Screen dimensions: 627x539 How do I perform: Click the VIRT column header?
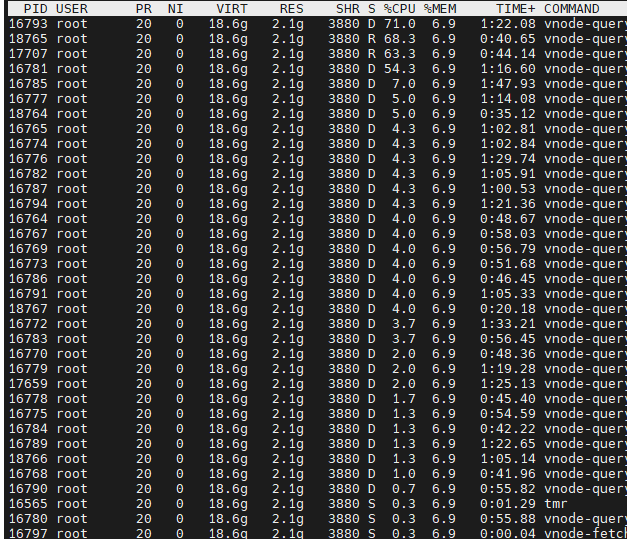pyautogui.click(x=232, y=8)
